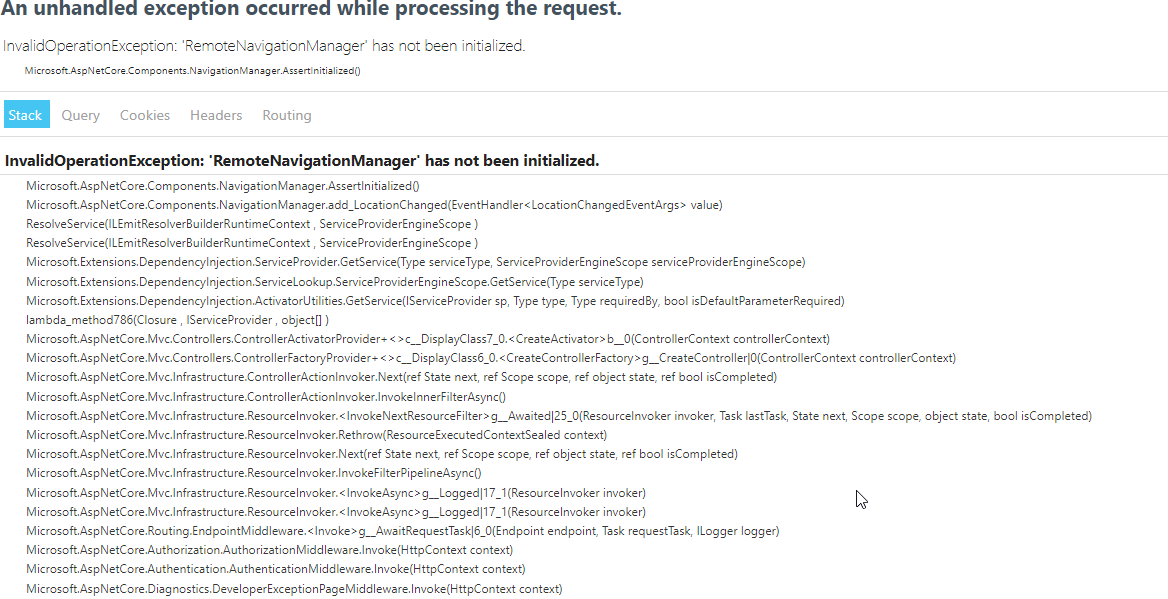The width and height of the screenshot is (1168, 599).
Task: Click the InvalidOperationException summary message at top
Action: click(x=264, y=46)
